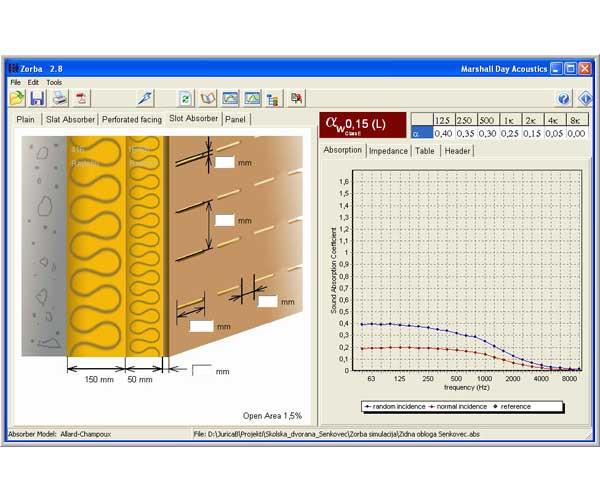Click the blue question mark help icon

pos(564,98)
